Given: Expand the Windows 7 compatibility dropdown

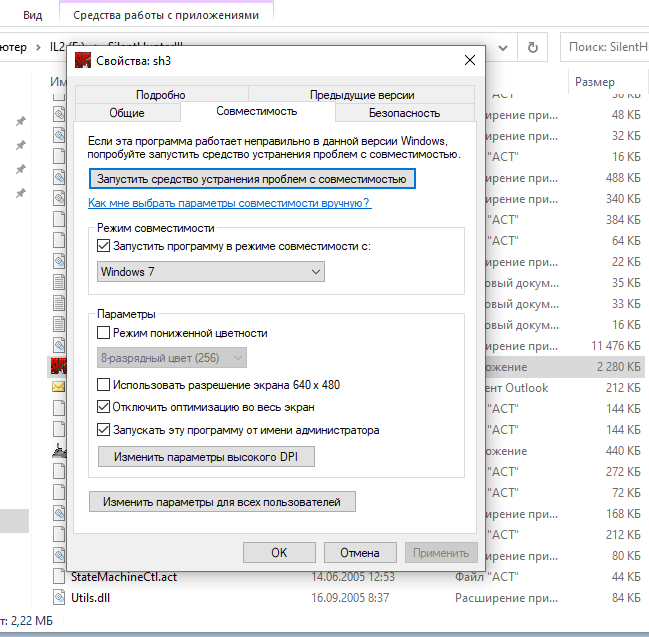Looking at the screenshot, I should (x=211, y=272).
